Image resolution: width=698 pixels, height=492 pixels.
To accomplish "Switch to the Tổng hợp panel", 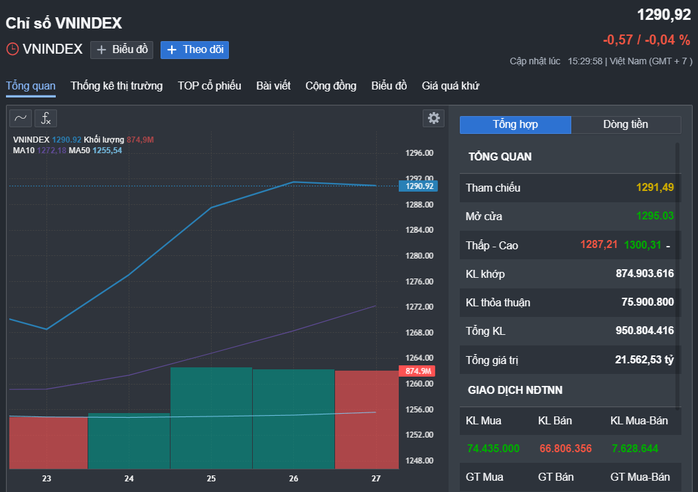I will [515, 125].
